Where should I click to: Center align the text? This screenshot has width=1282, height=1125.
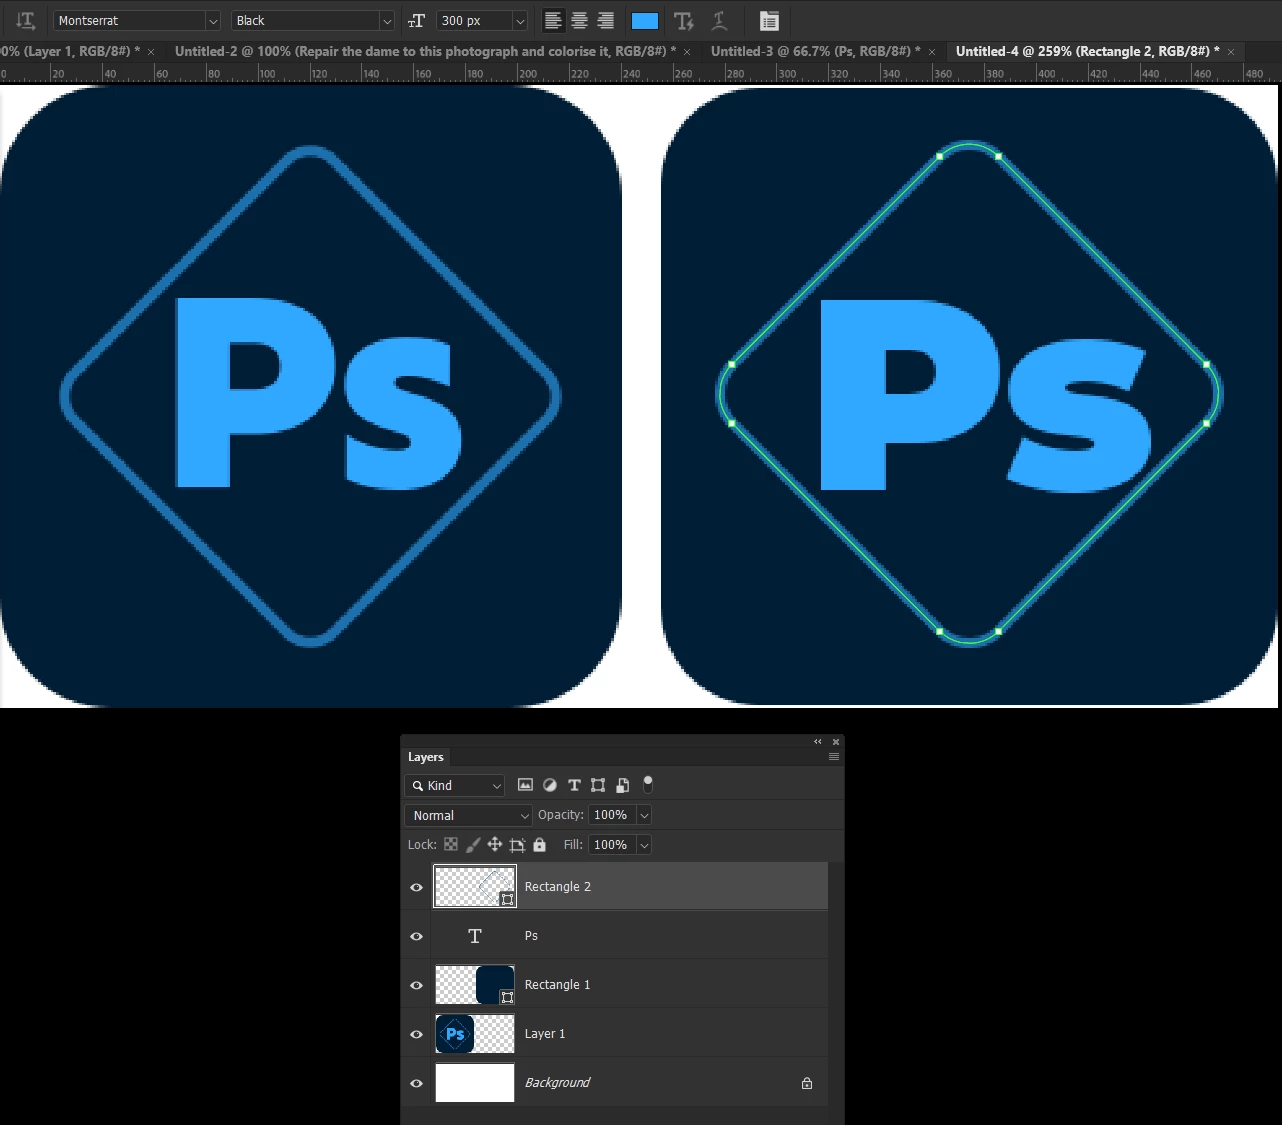click(579, 20)
